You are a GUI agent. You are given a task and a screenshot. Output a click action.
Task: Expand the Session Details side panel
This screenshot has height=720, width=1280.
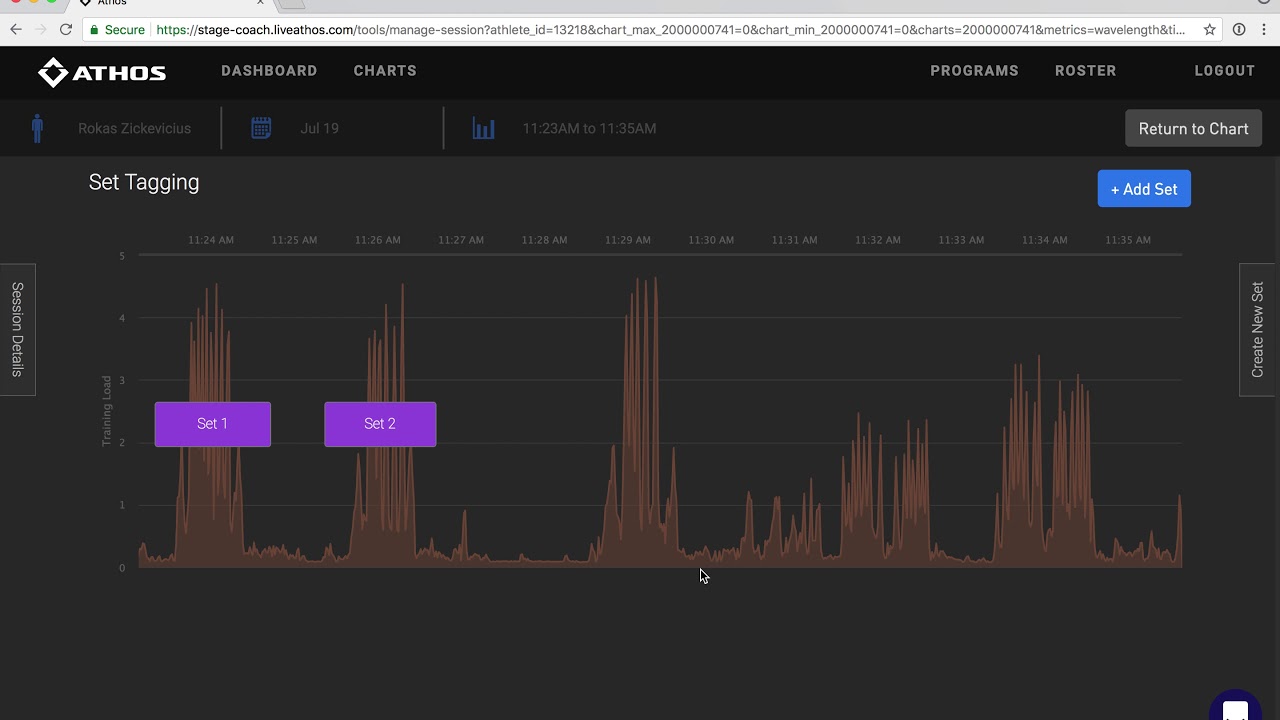(x=17, y=329)
